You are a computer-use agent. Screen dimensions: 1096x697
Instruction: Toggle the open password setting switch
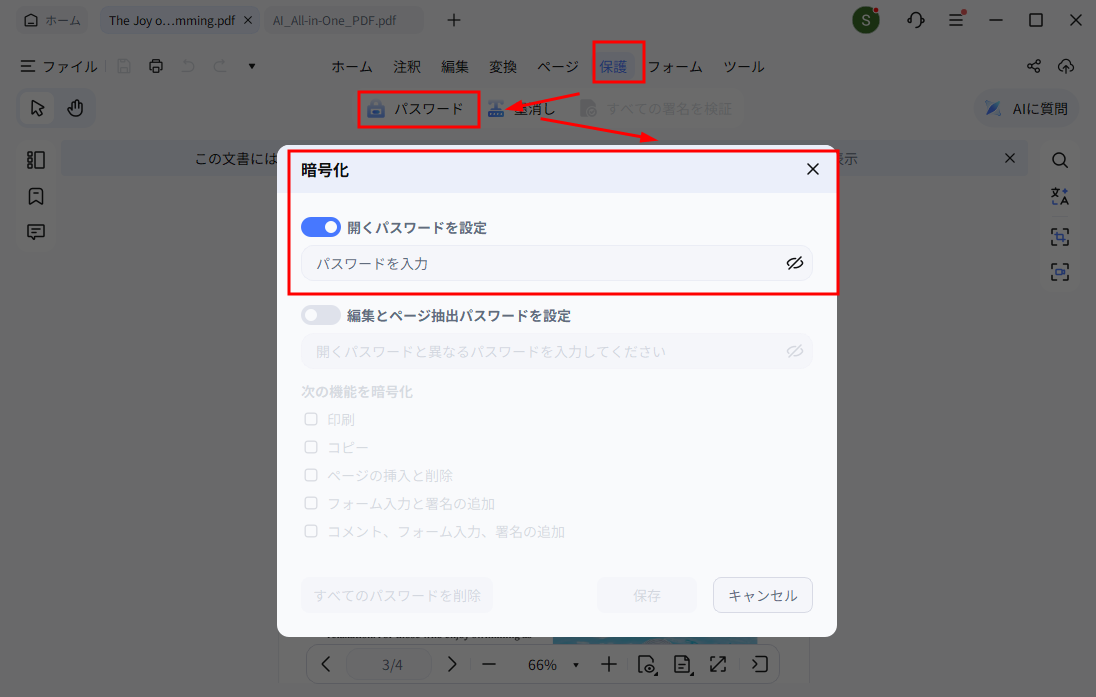click(x=320, y=227)
